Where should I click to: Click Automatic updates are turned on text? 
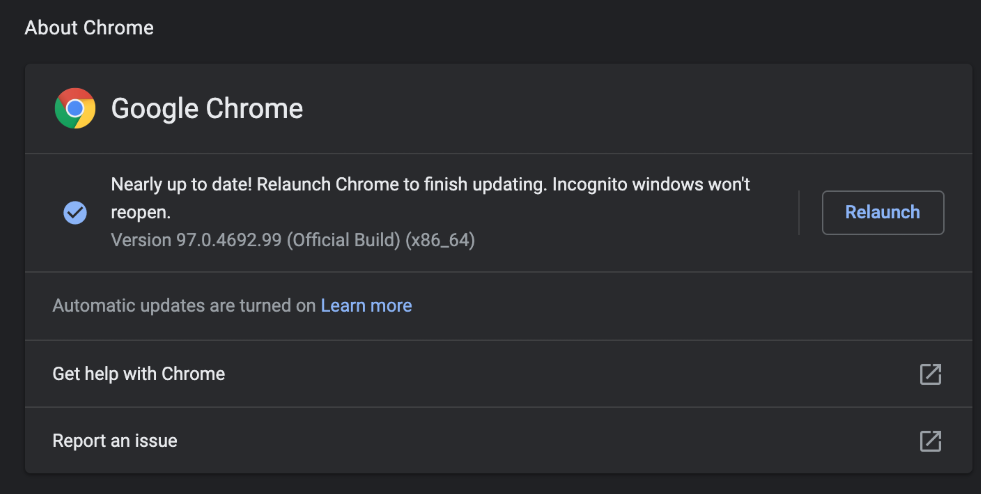point(184,306)
